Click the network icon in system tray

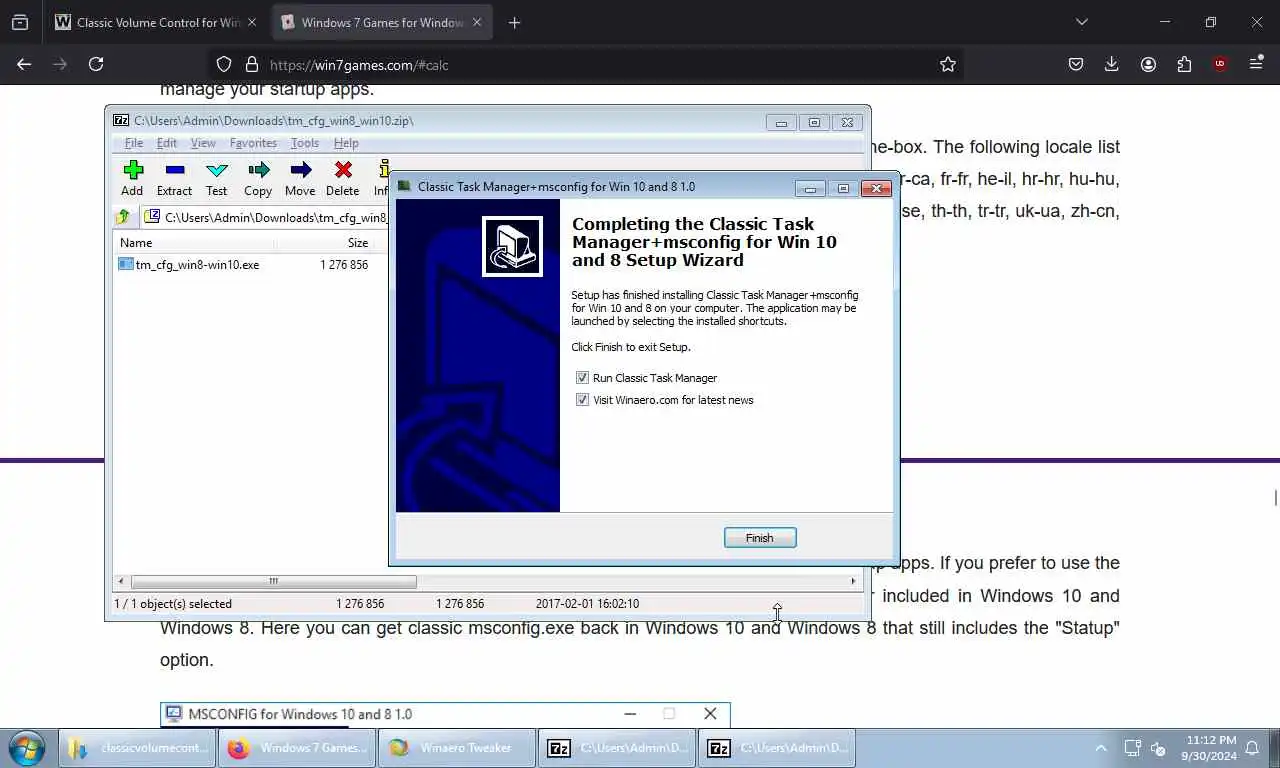coord(1132,748)
